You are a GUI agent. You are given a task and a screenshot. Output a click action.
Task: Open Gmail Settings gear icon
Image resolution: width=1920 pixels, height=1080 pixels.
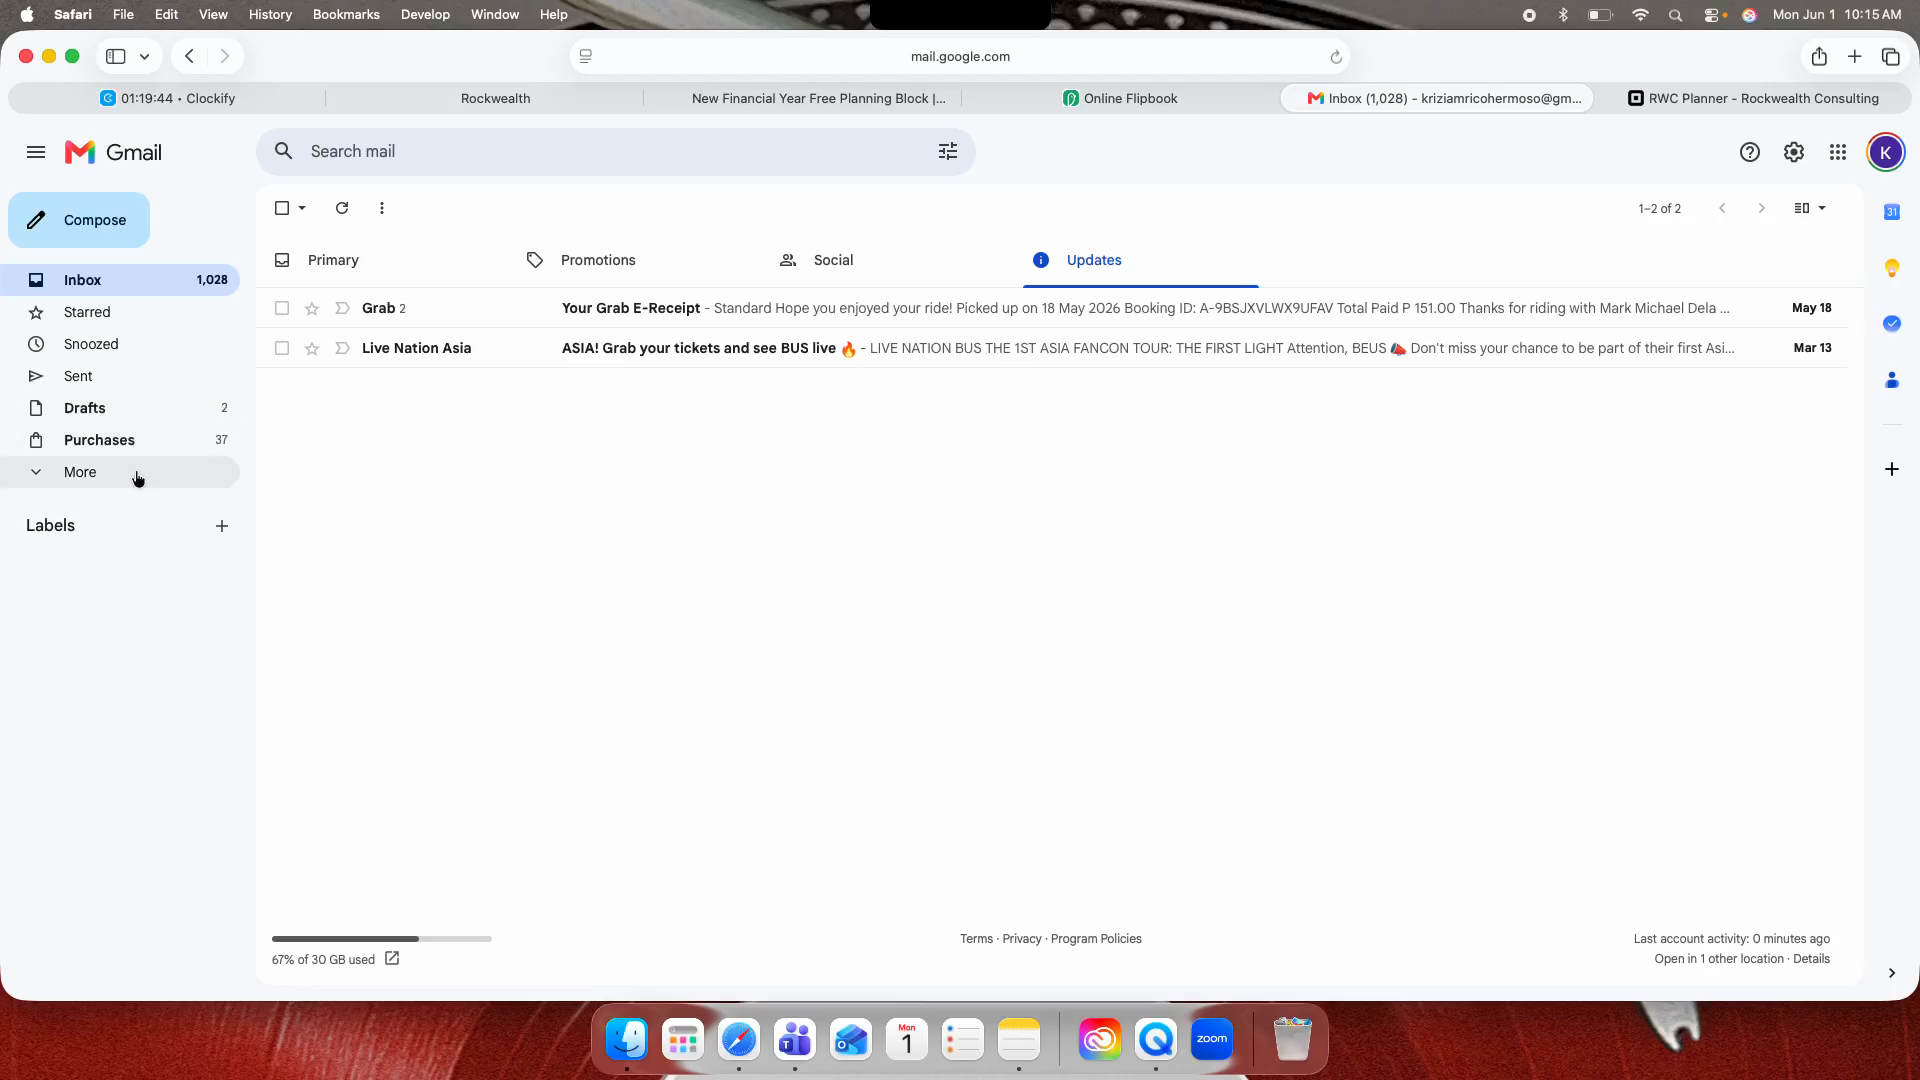[x=1794, y=152]
